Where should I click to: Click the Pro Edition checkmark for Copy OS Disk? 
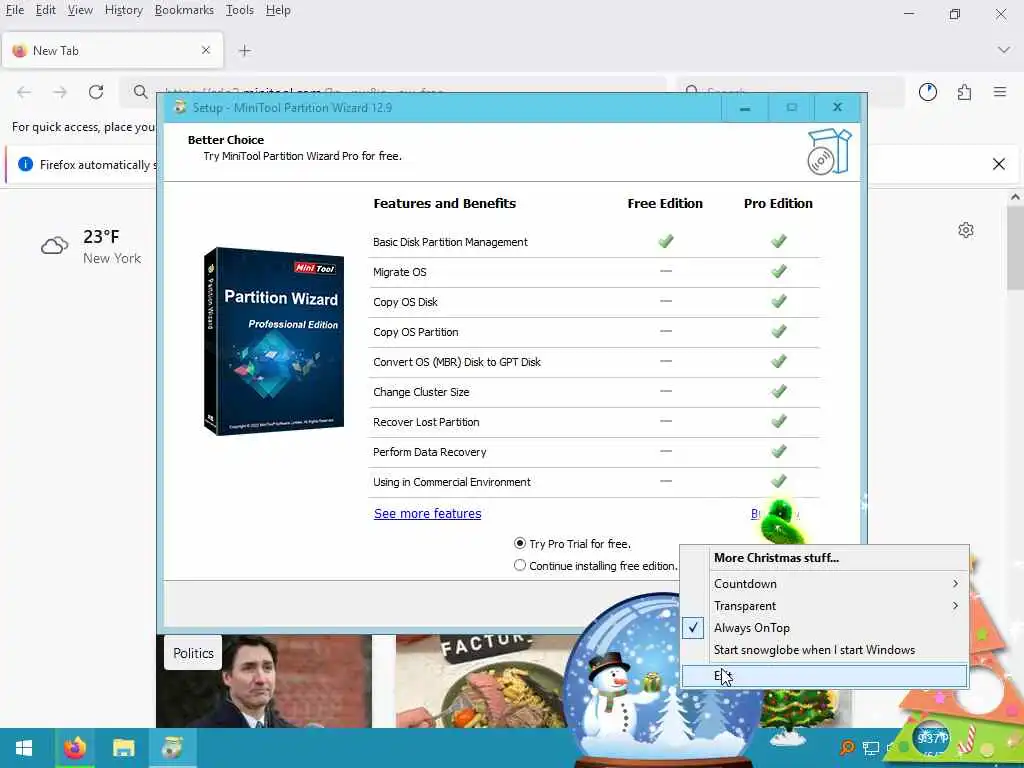point(778,301)
